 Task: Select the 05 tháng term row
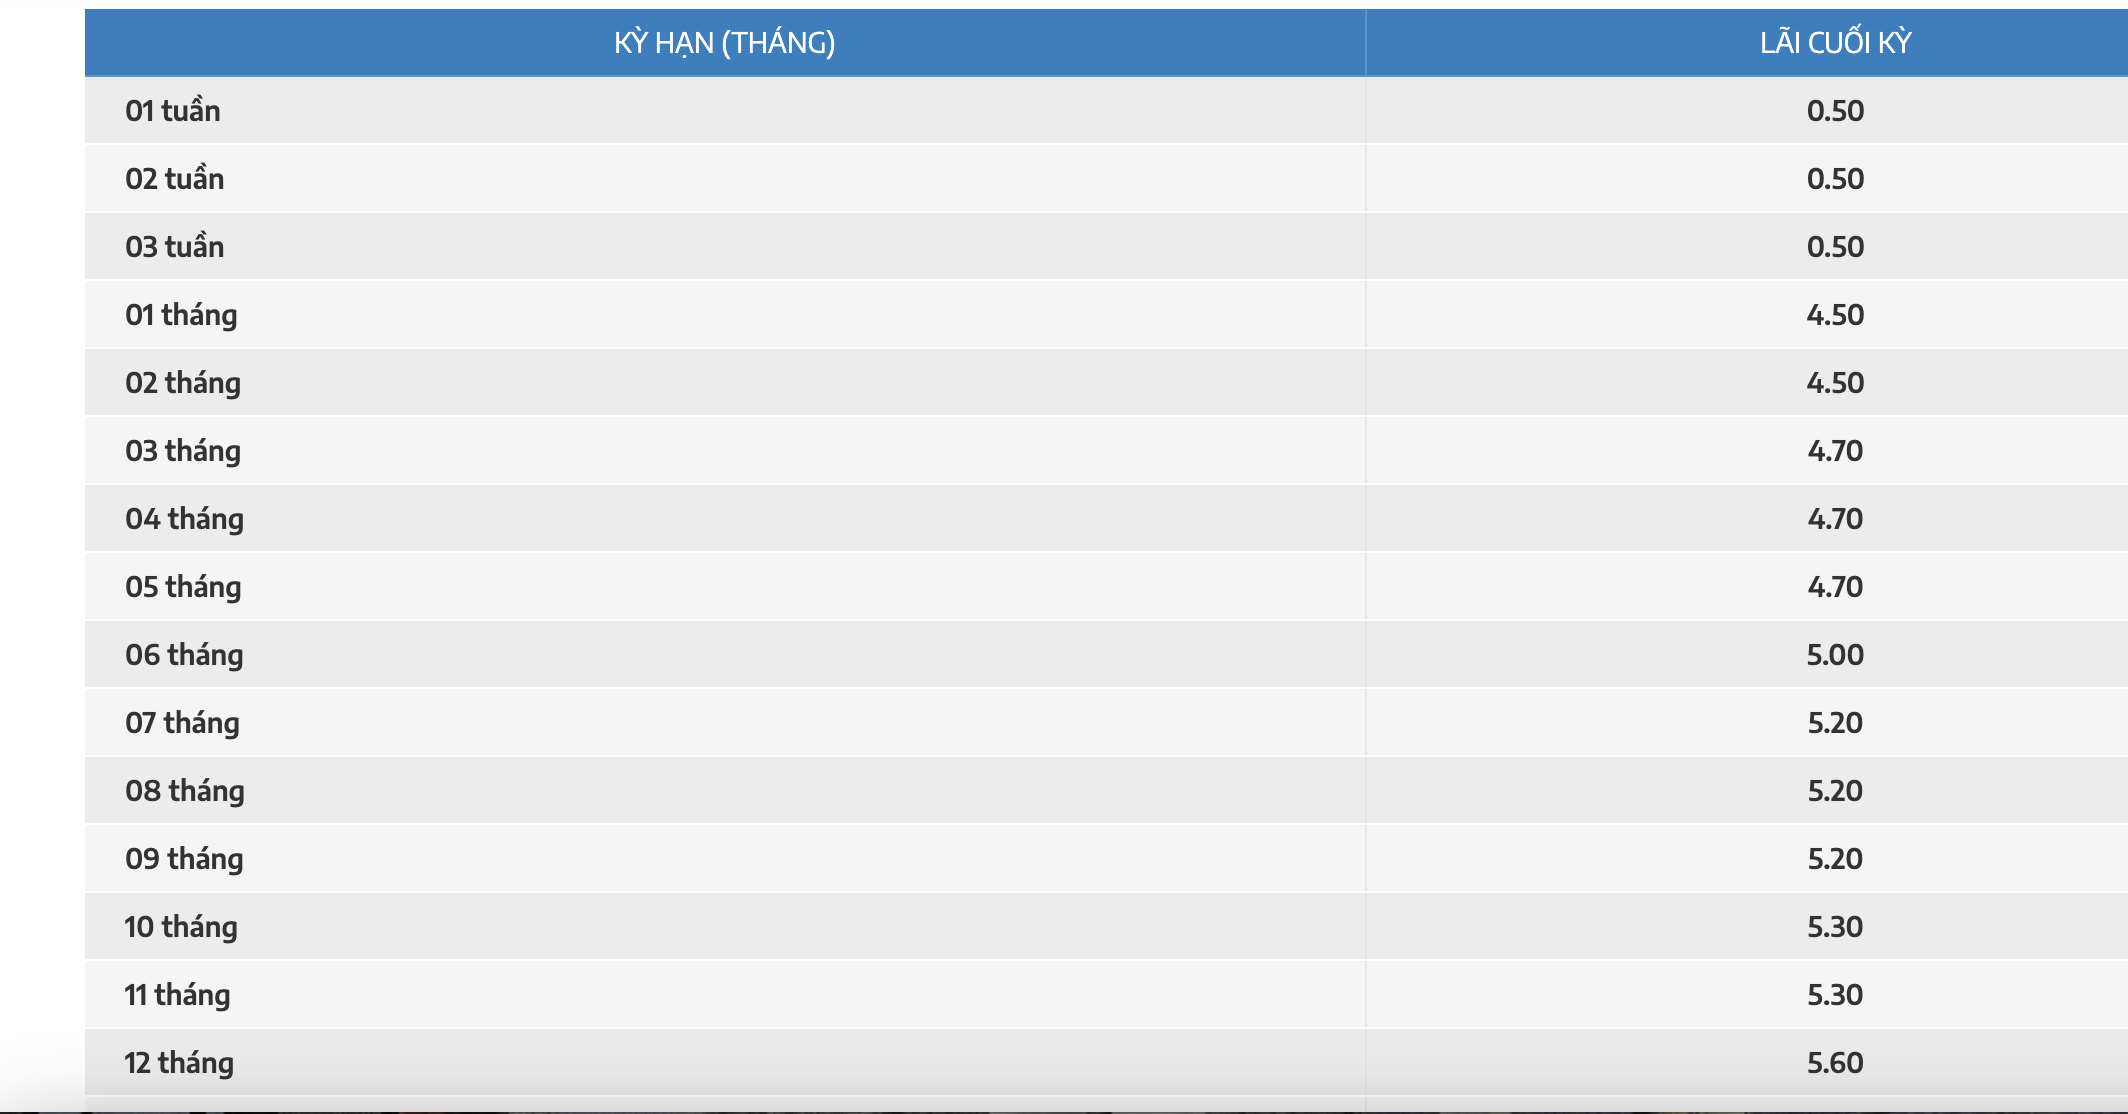(1106, 586)
